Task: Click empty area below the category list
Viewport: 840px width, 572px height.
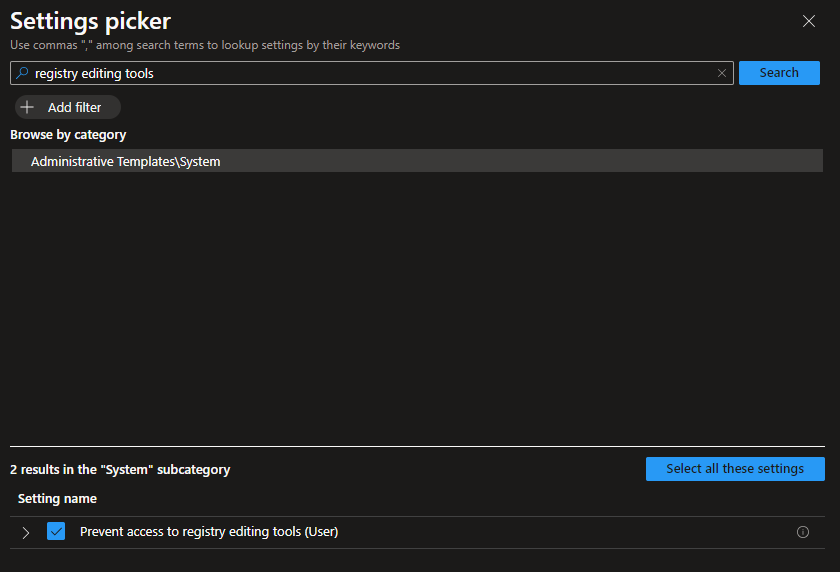Action: point(417,300)
